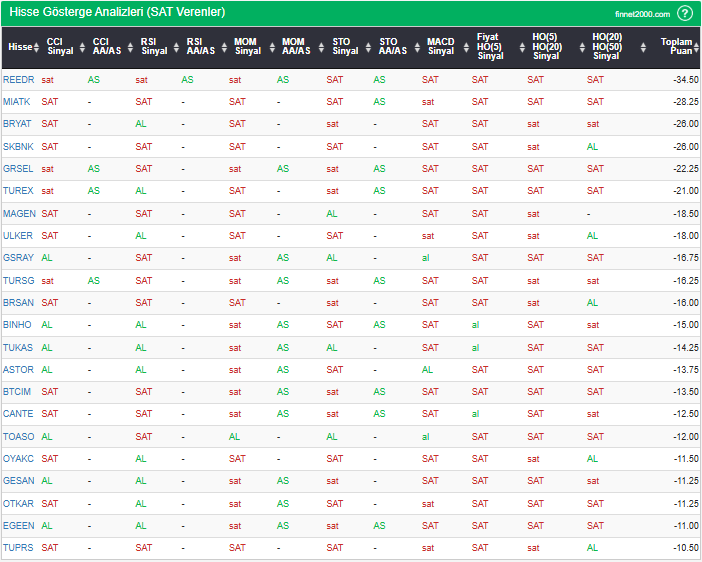Open the REEDR stock link
702x562 pixels.
tap(18, 79)
